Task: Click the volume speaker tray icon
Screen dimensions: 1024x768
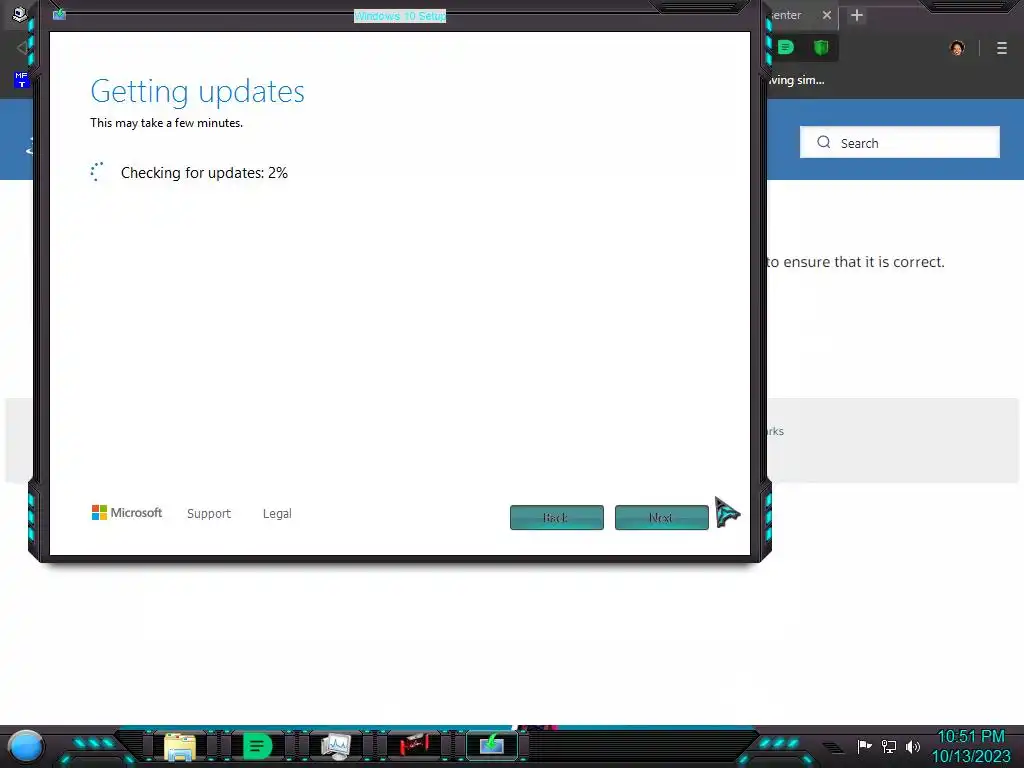Action: [913, 746]
